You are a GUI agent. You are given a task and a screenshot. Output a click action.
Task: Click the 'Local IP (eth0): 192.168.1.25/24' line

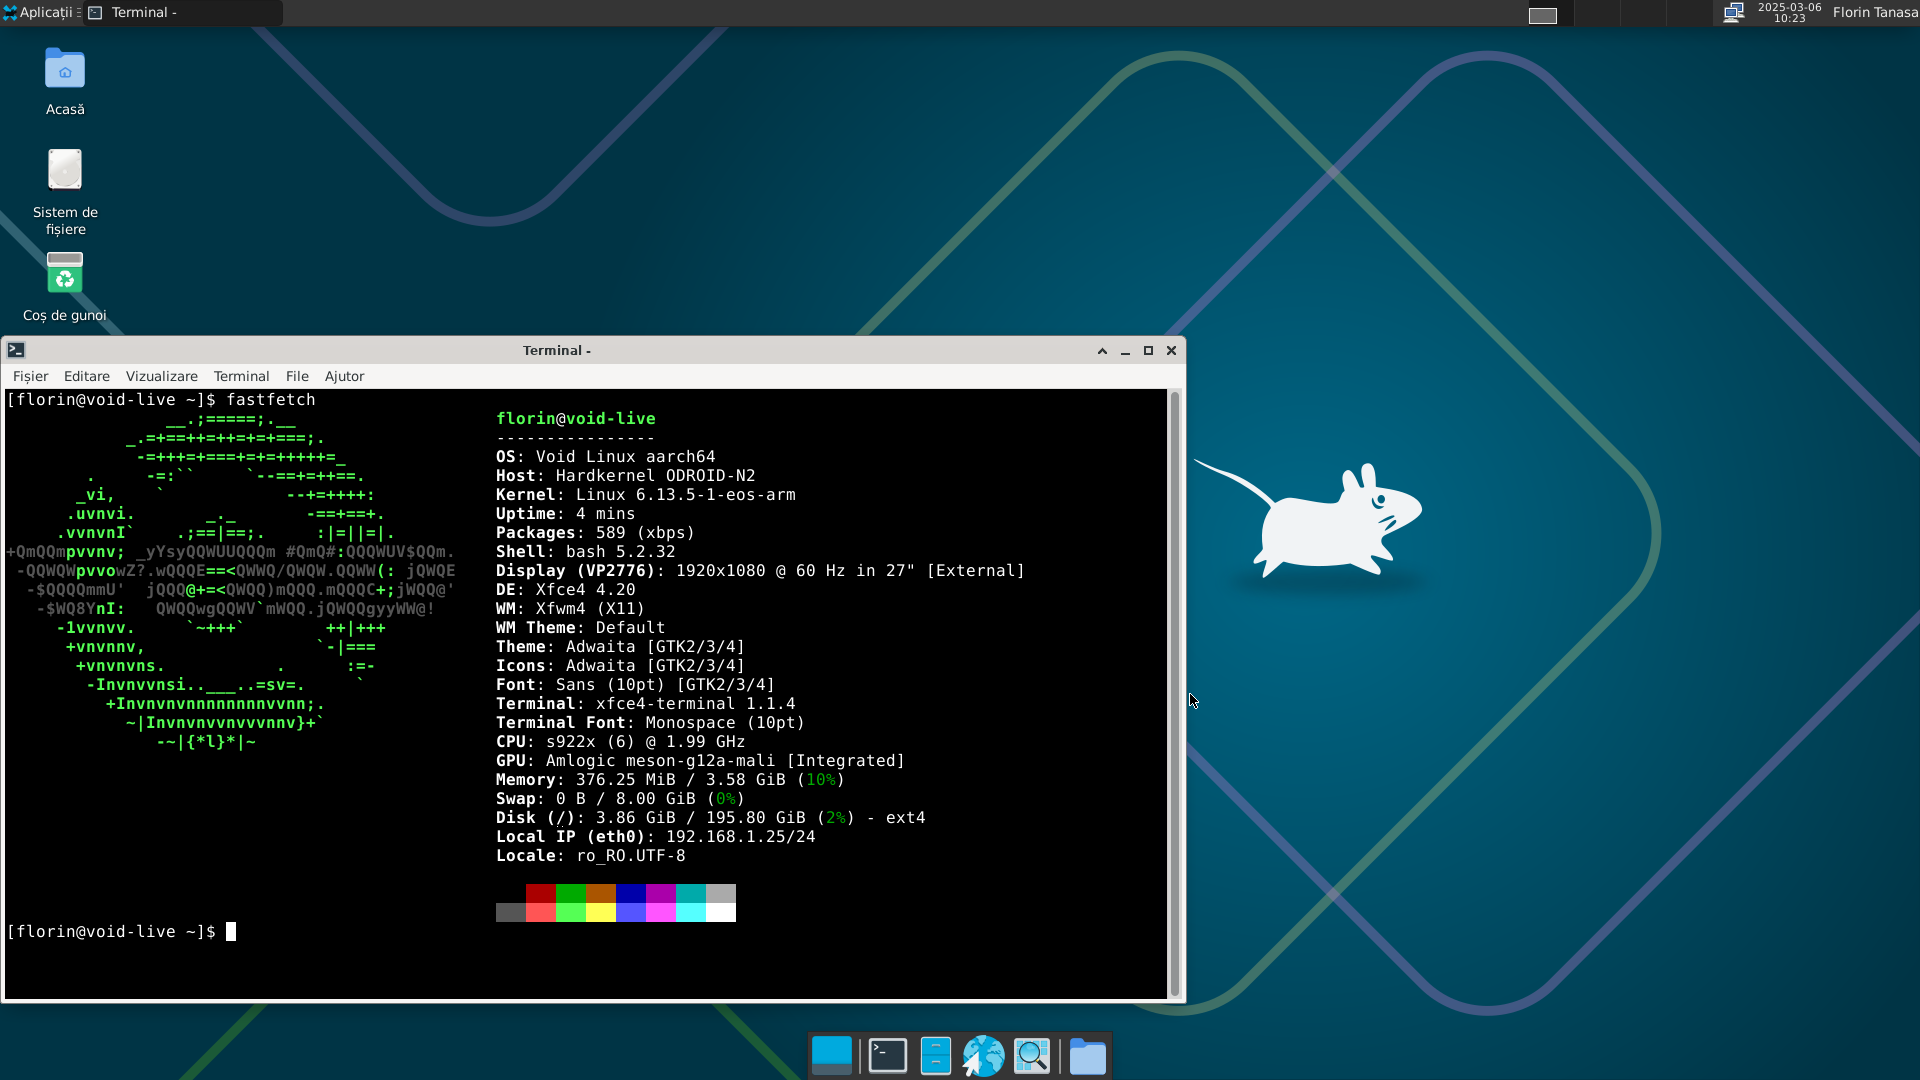656,837
